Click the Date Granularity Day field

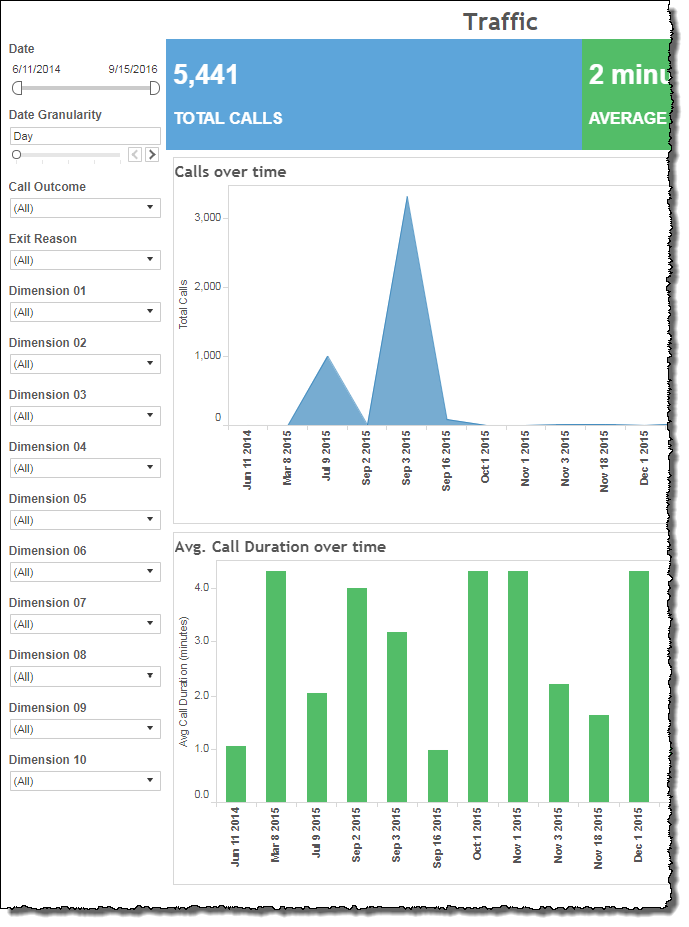[85, 136]
